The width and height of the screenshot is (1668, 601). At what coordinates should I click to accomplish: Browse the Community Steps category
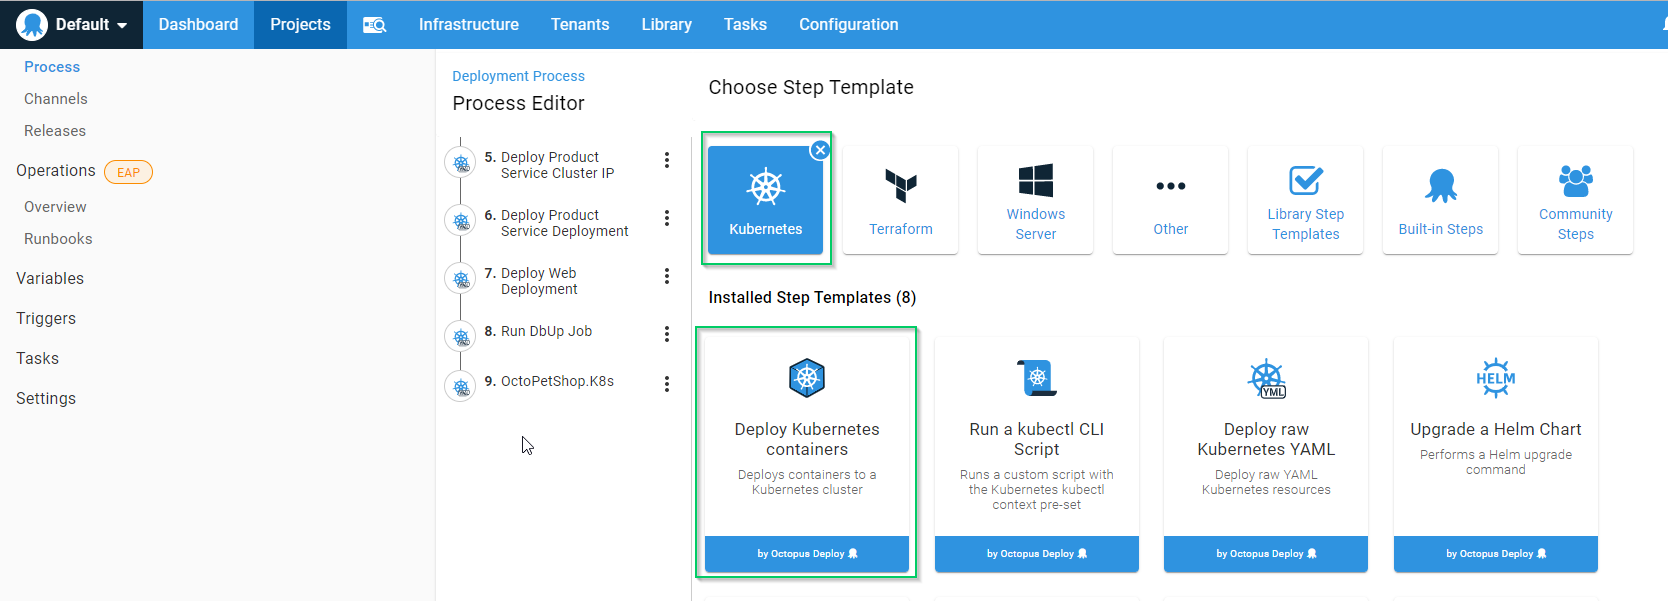pos(1575,200)
